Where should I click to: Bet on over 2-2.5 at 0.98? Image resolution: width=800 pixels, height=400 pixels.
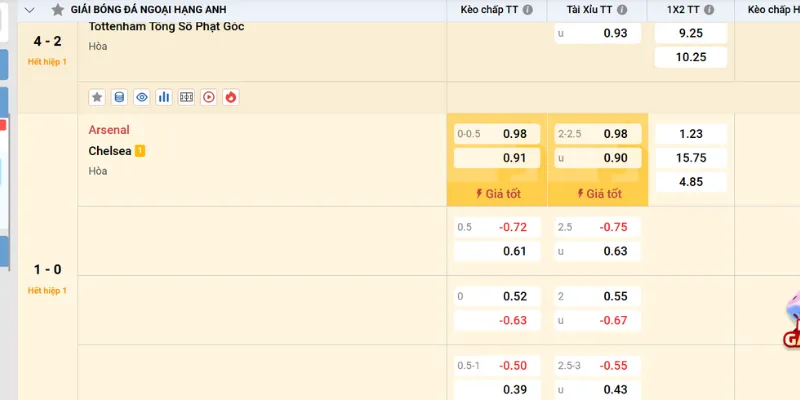[x=598, y=134]
